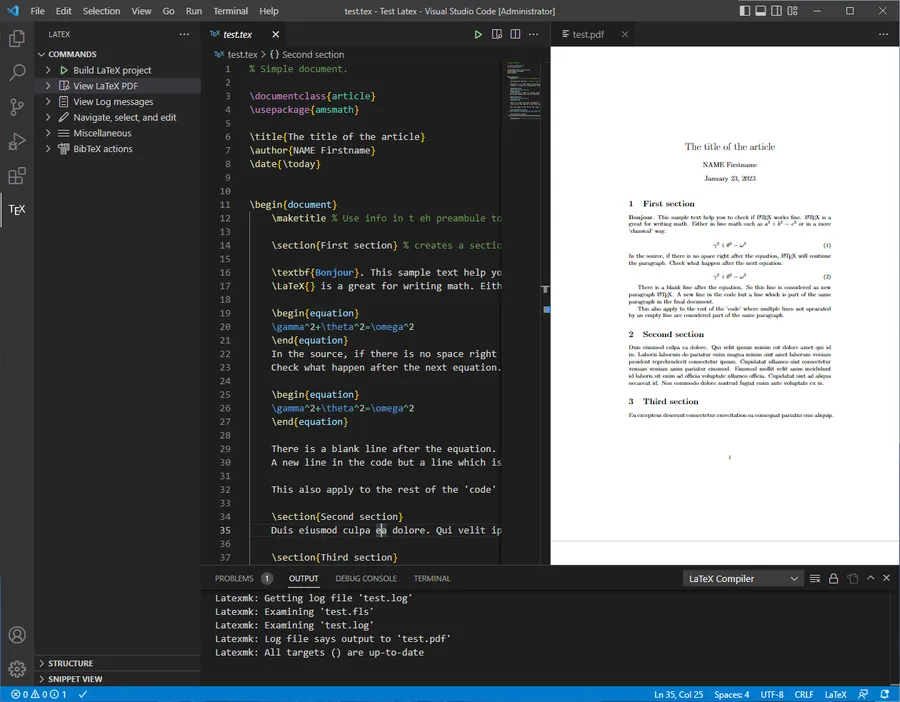Open the Help menu
Screen dimensions: 900x702
[269, 11]
